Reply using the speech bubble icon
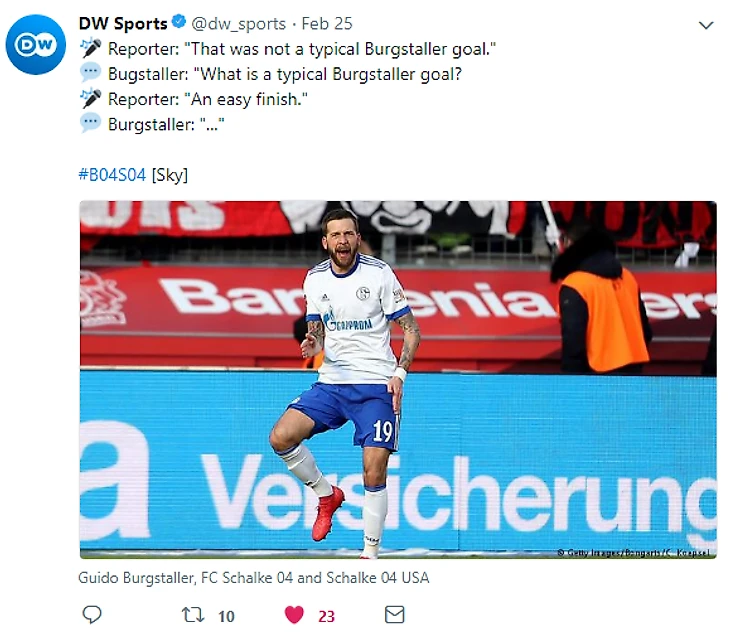The height and width of the screenshot is (635, 730). (x=92, y=615)
